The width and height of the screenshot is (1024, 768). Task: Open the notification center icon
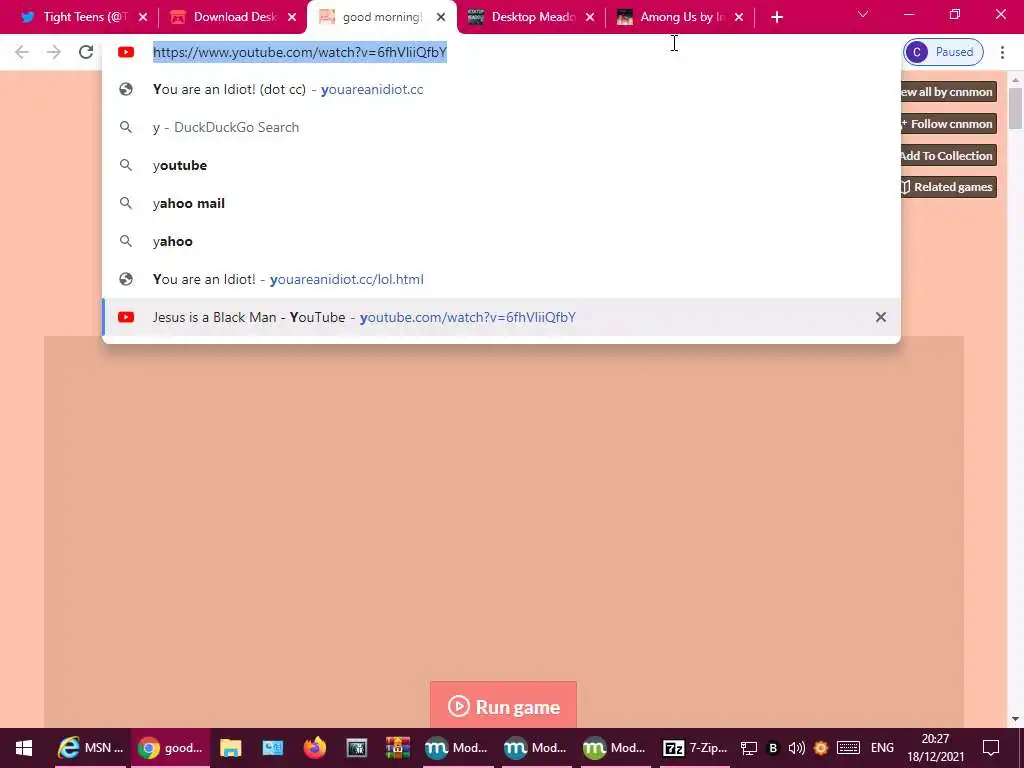click(x=991, y=748)
